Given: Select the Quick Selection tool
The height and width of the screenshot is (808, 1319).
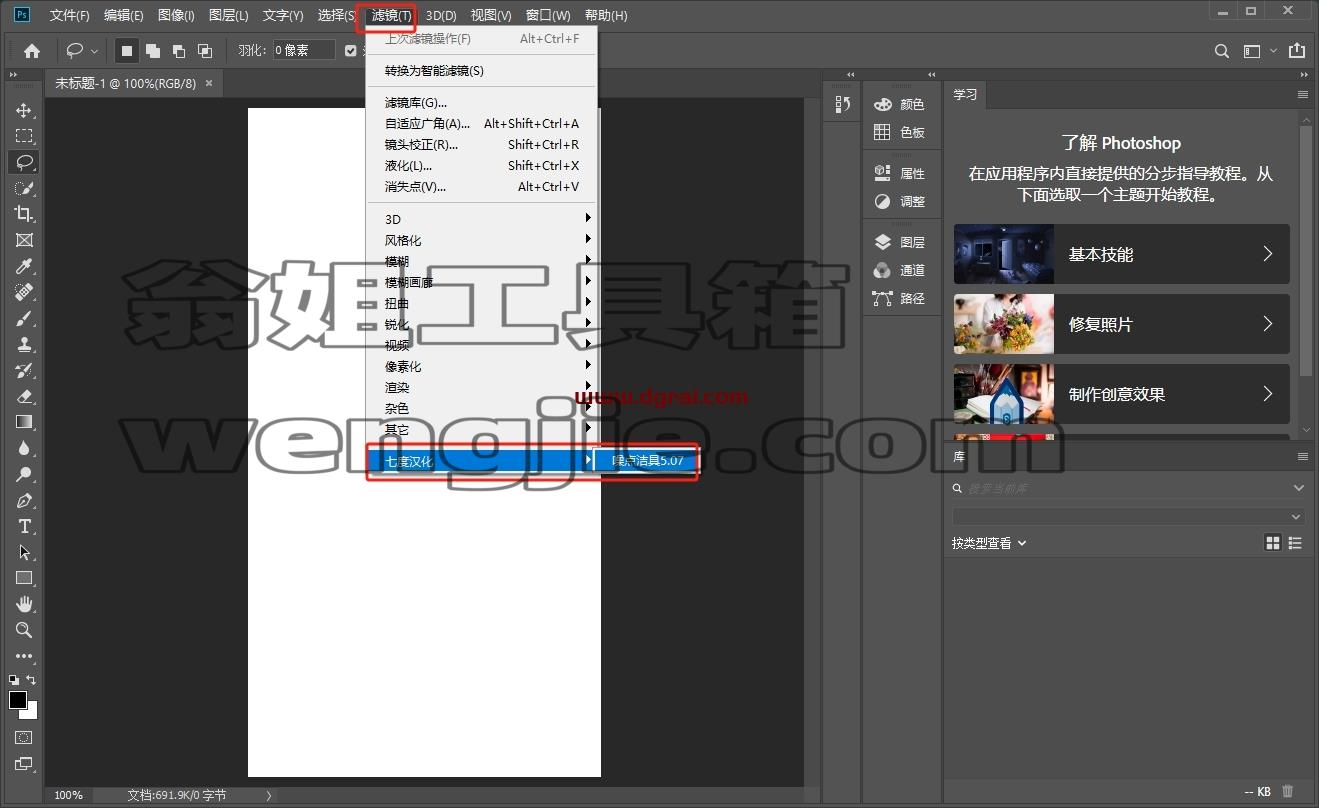Looking at the screenshot, I should (x=24, y=188).
